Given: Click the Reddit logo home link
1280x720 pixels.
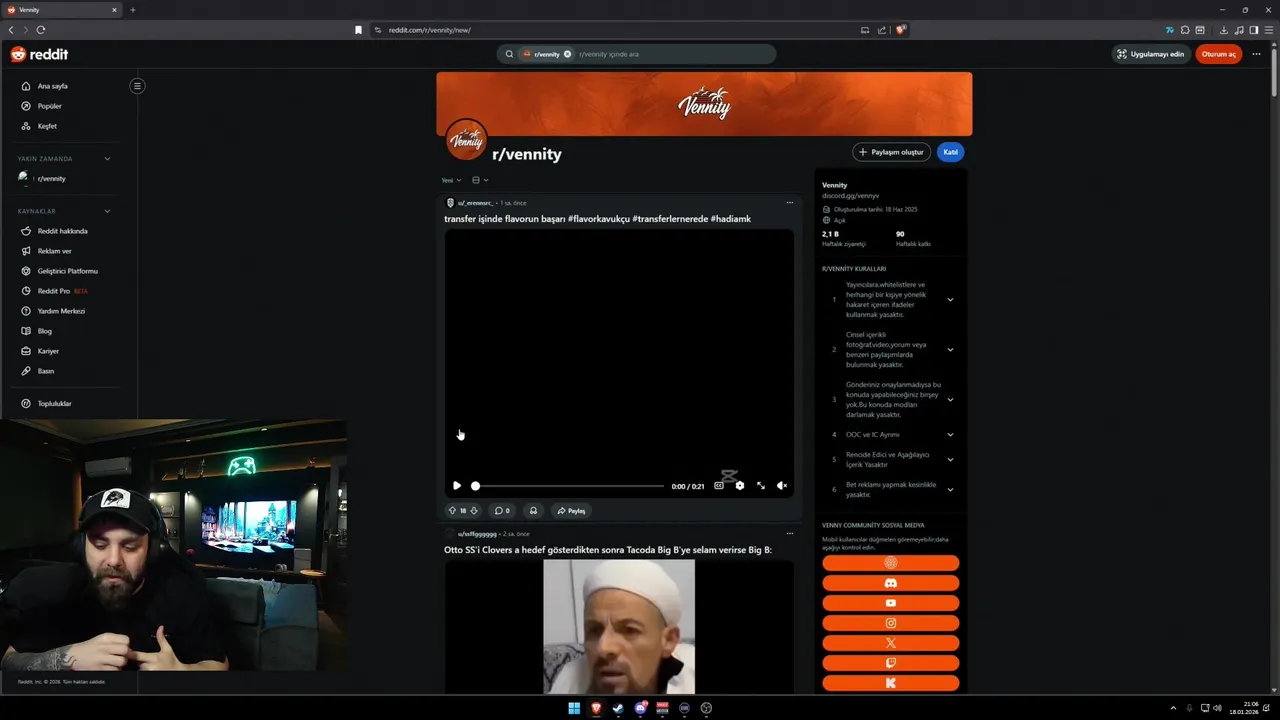Looking at the screenshot, I should click(x=39, y=54).
